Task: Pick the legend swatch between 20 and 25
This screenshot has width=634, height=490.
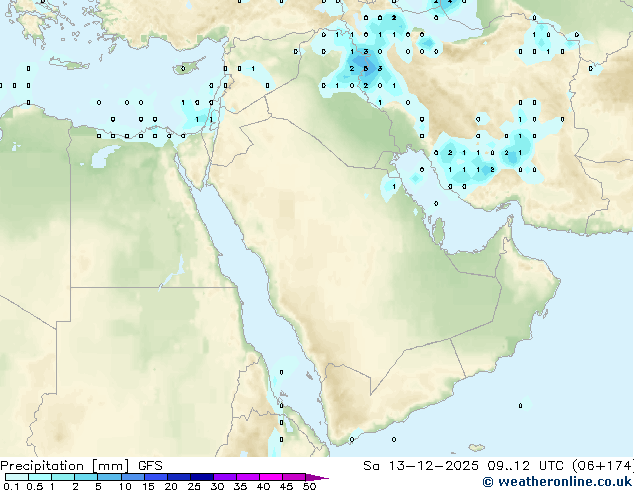Action: click(178, 477)
